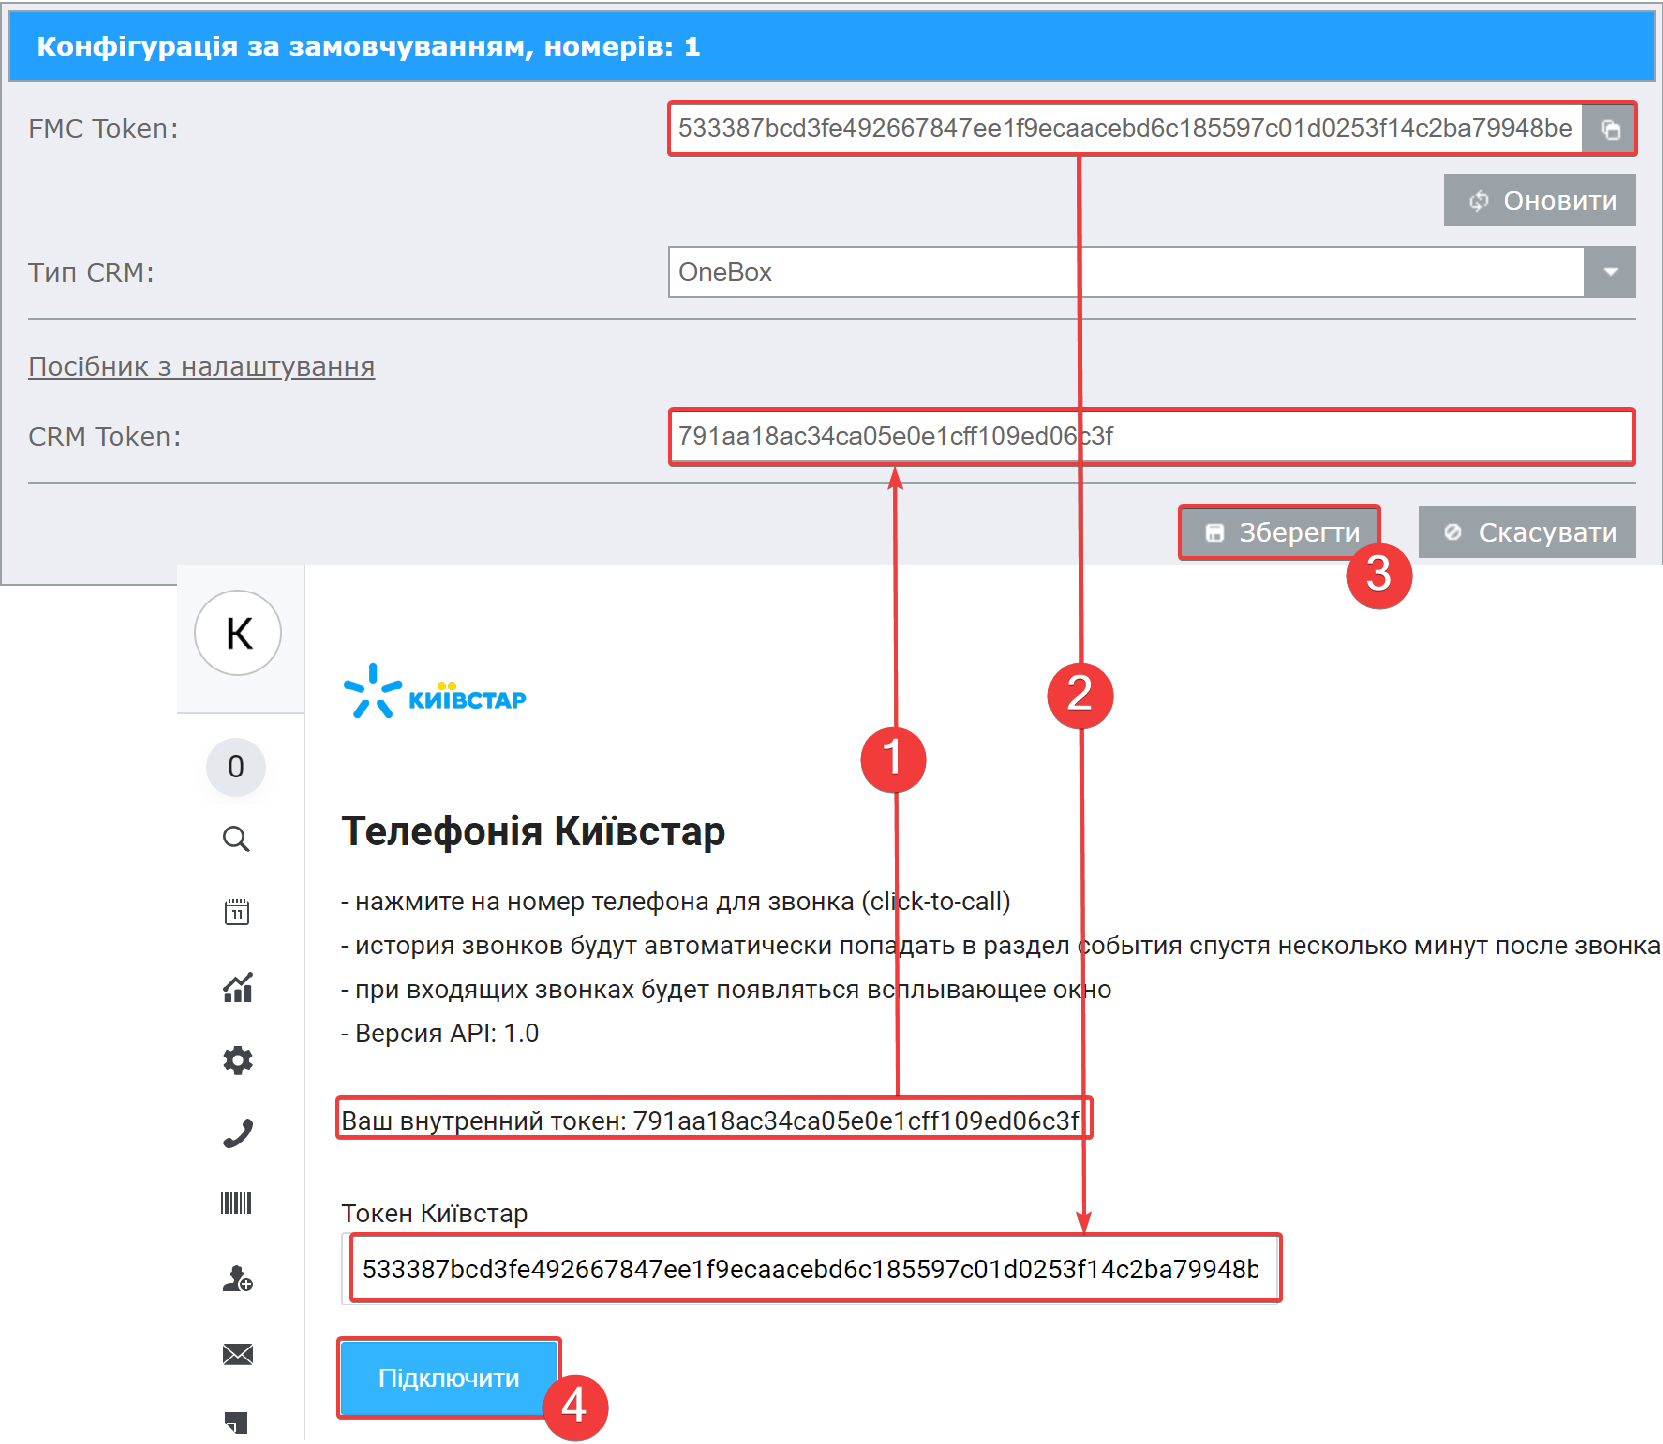Open the Посібник з налаштування link
This screenshot has width=1663, height=1444.
(x=202, y=367)
